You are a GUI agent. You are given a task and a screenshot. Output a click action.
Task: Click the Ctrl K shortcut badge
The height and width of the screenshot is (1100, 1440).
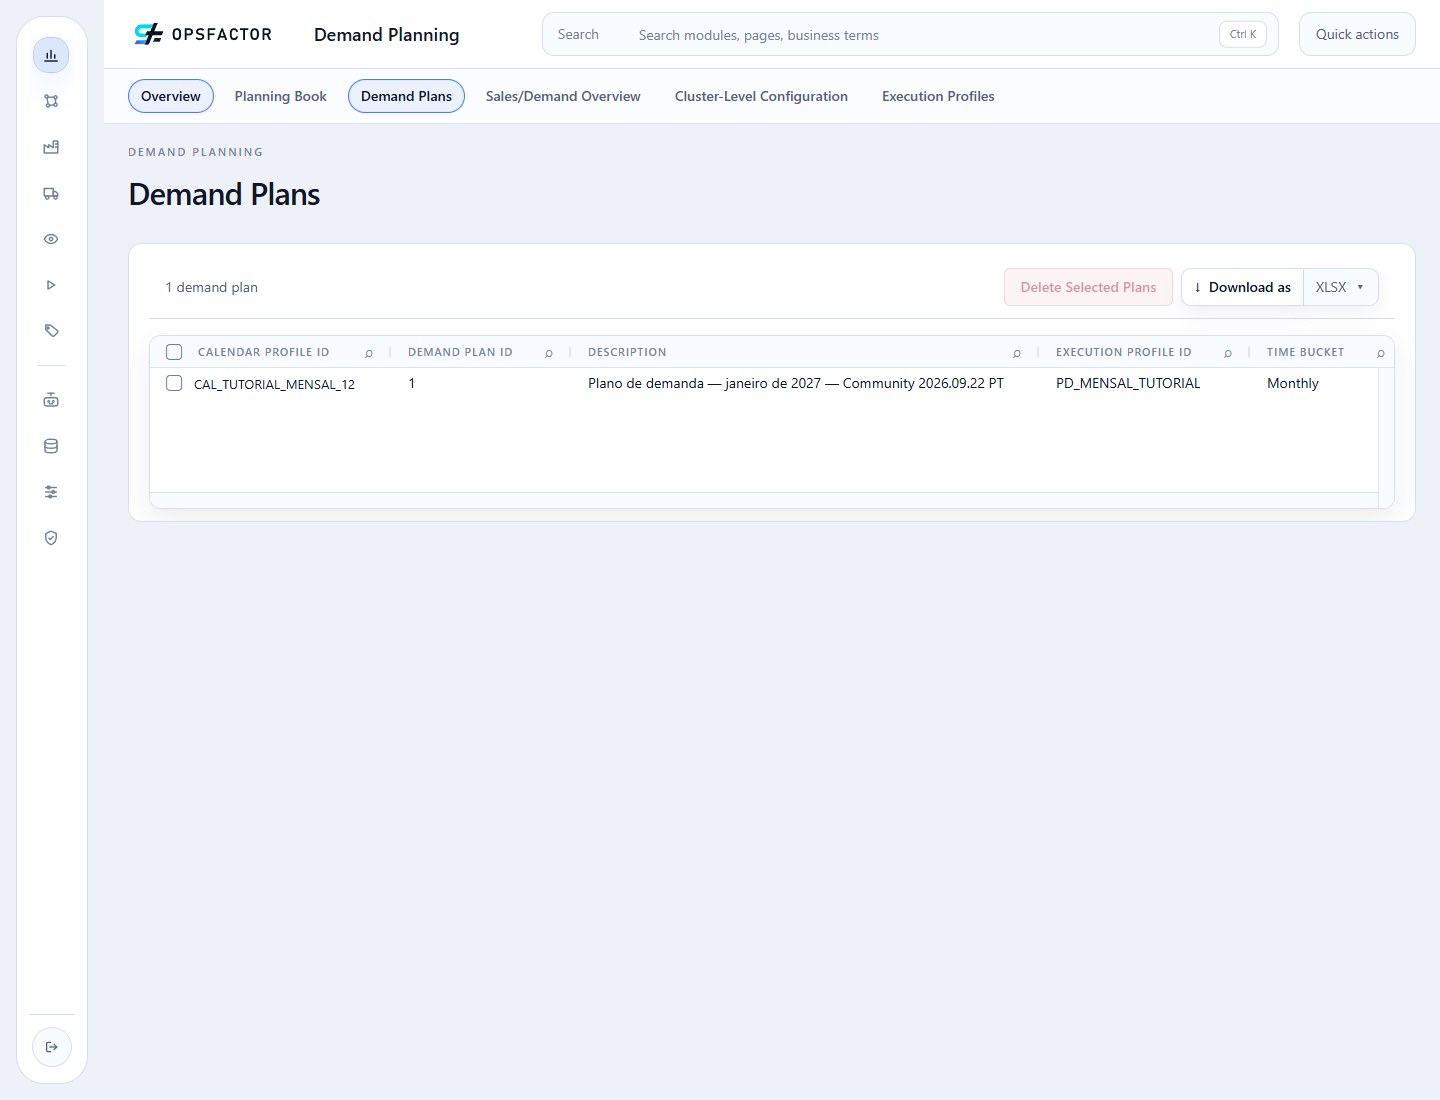tap(1243, 34)
